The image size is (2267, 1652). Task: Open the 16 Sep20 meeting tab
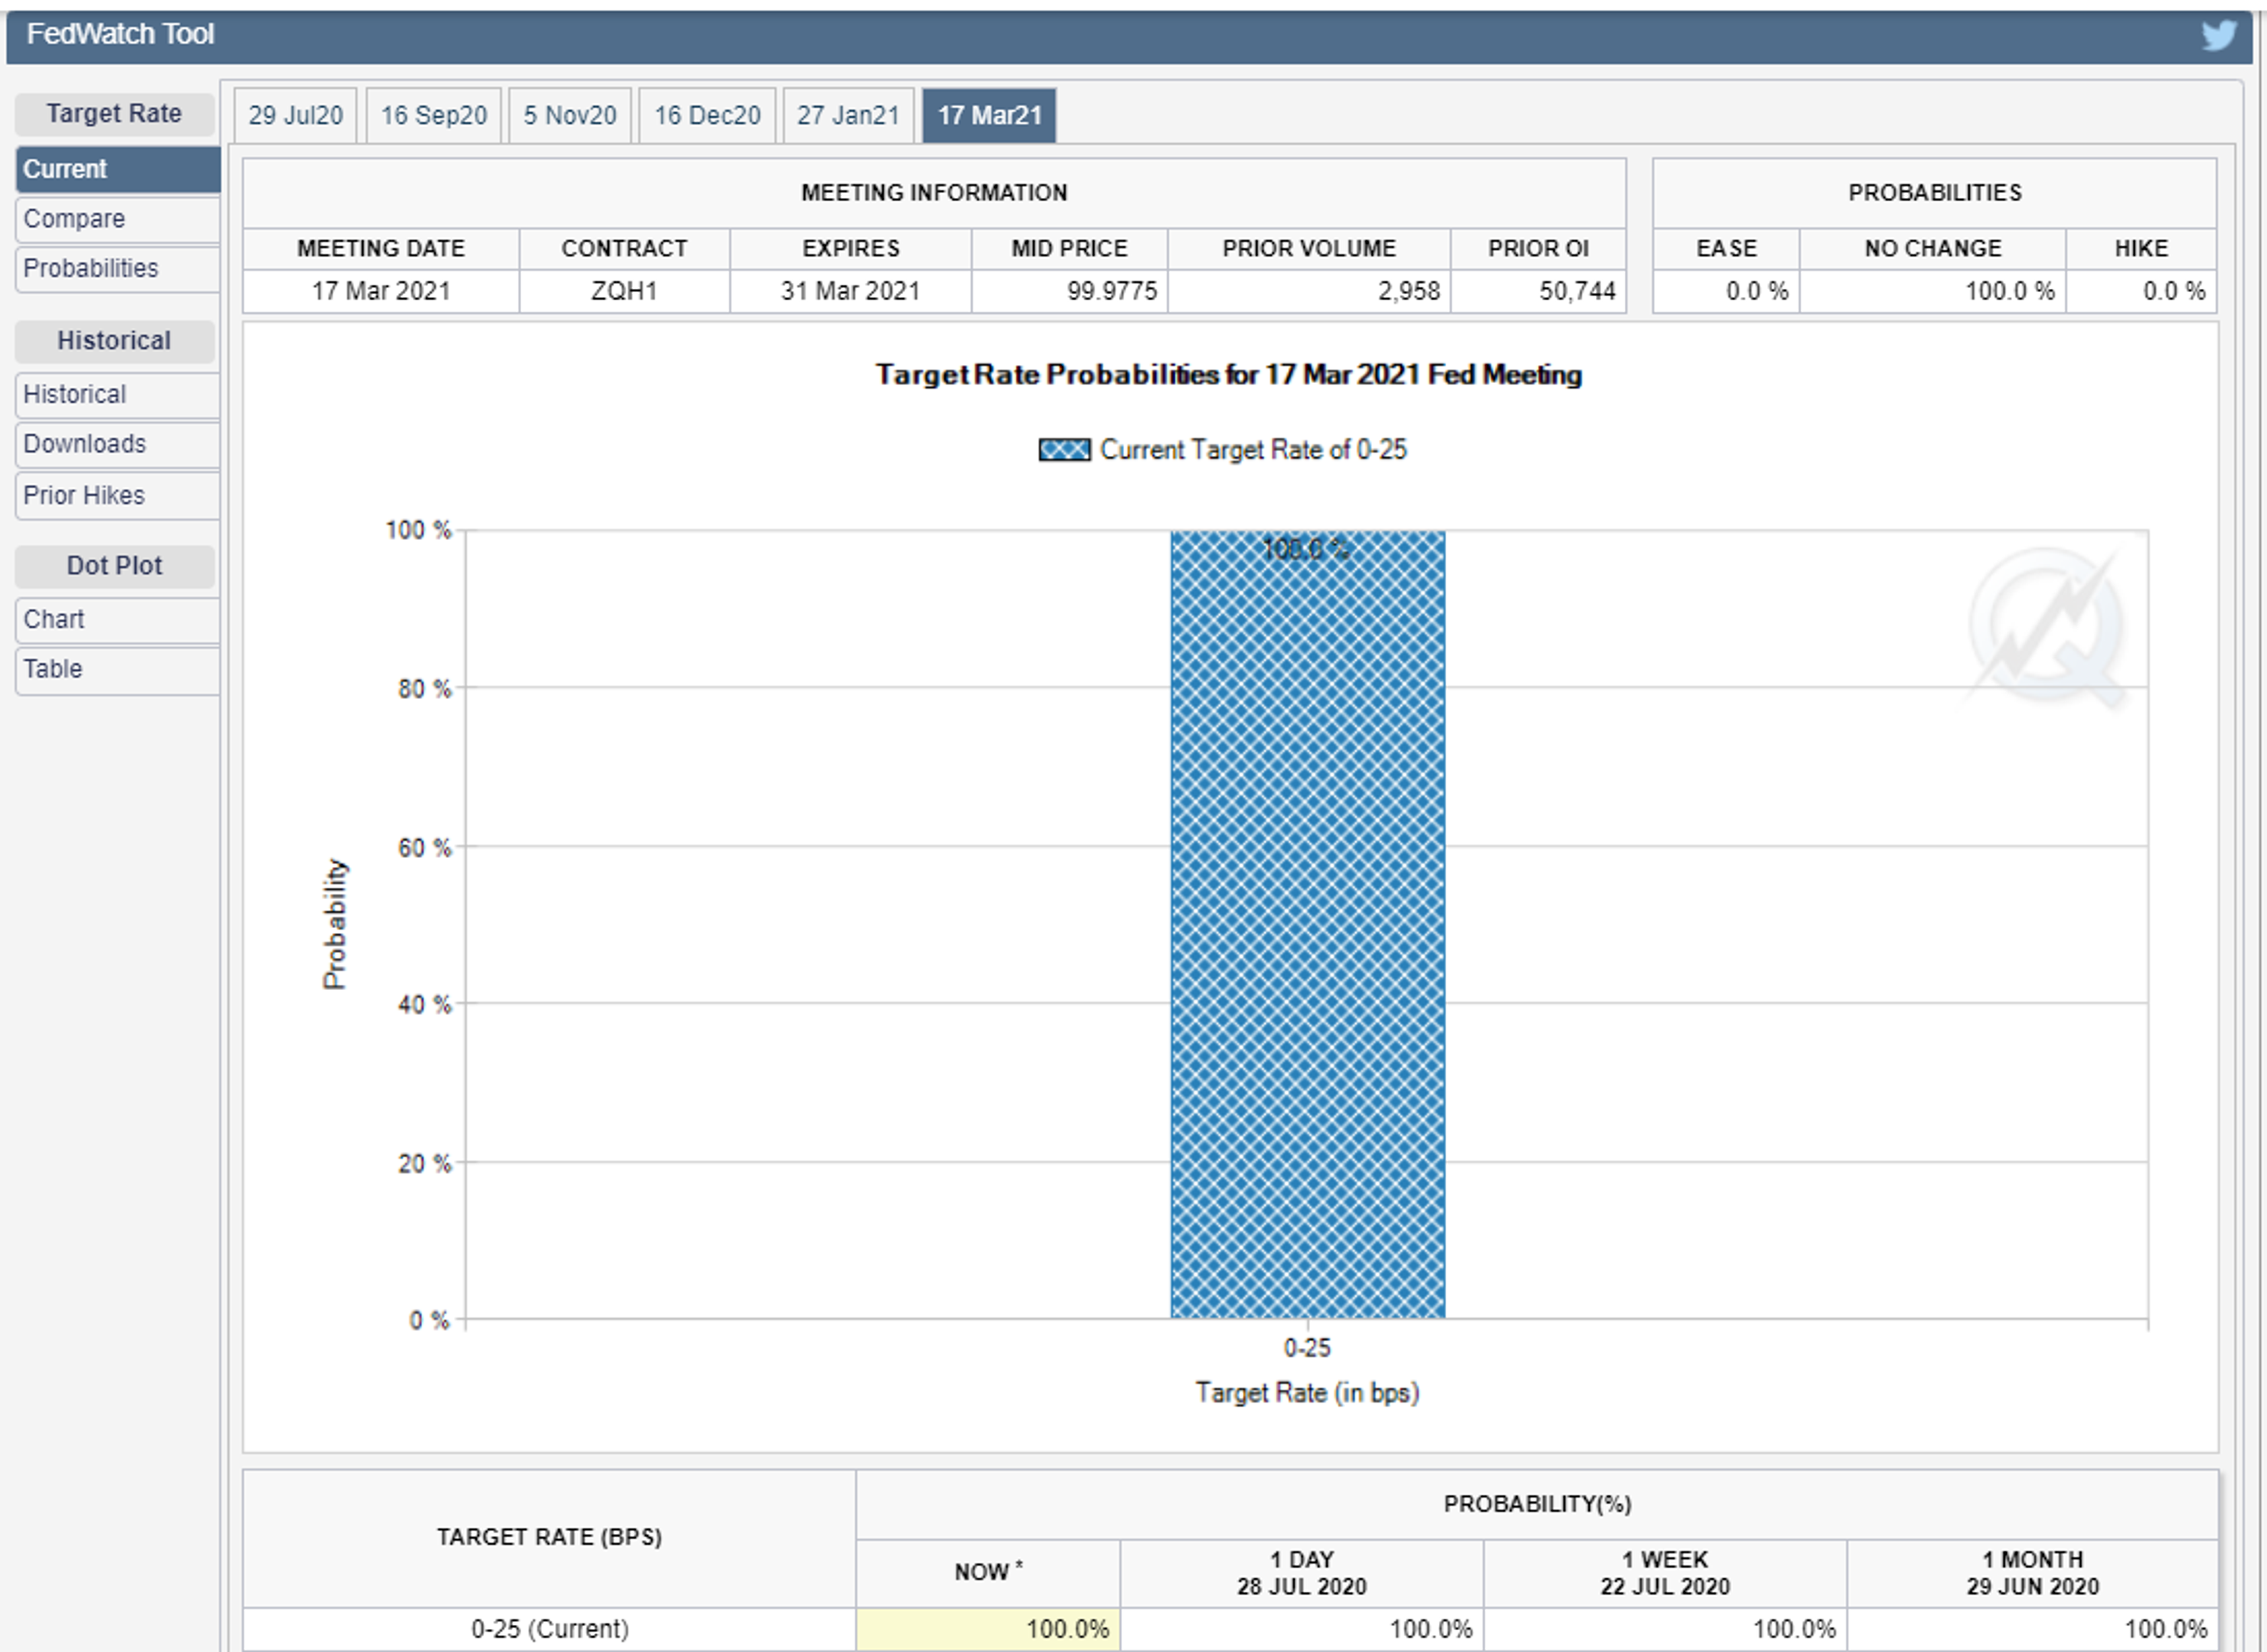pos(433,115)
